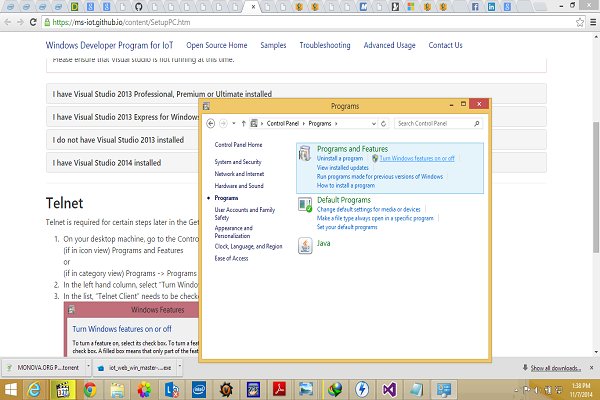Switch to the LinkedIn browser tab
The height and width of the screenshot is (400, 600).
coord(491,7)
